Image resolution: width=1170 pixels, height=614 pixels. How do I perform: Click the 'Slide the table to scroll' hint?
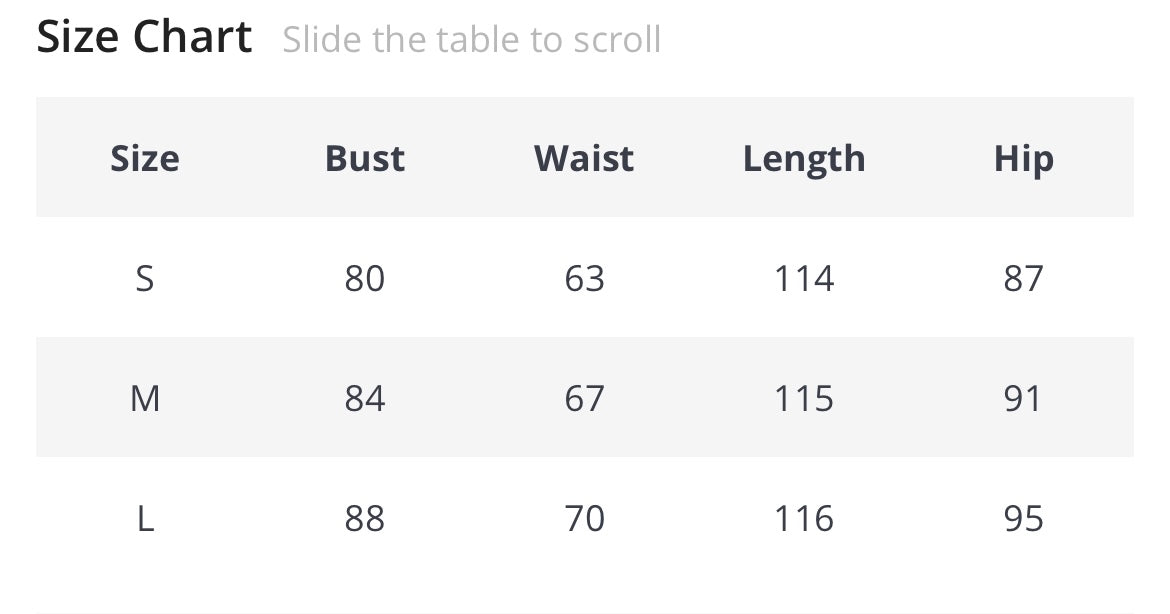coord(471,40)
